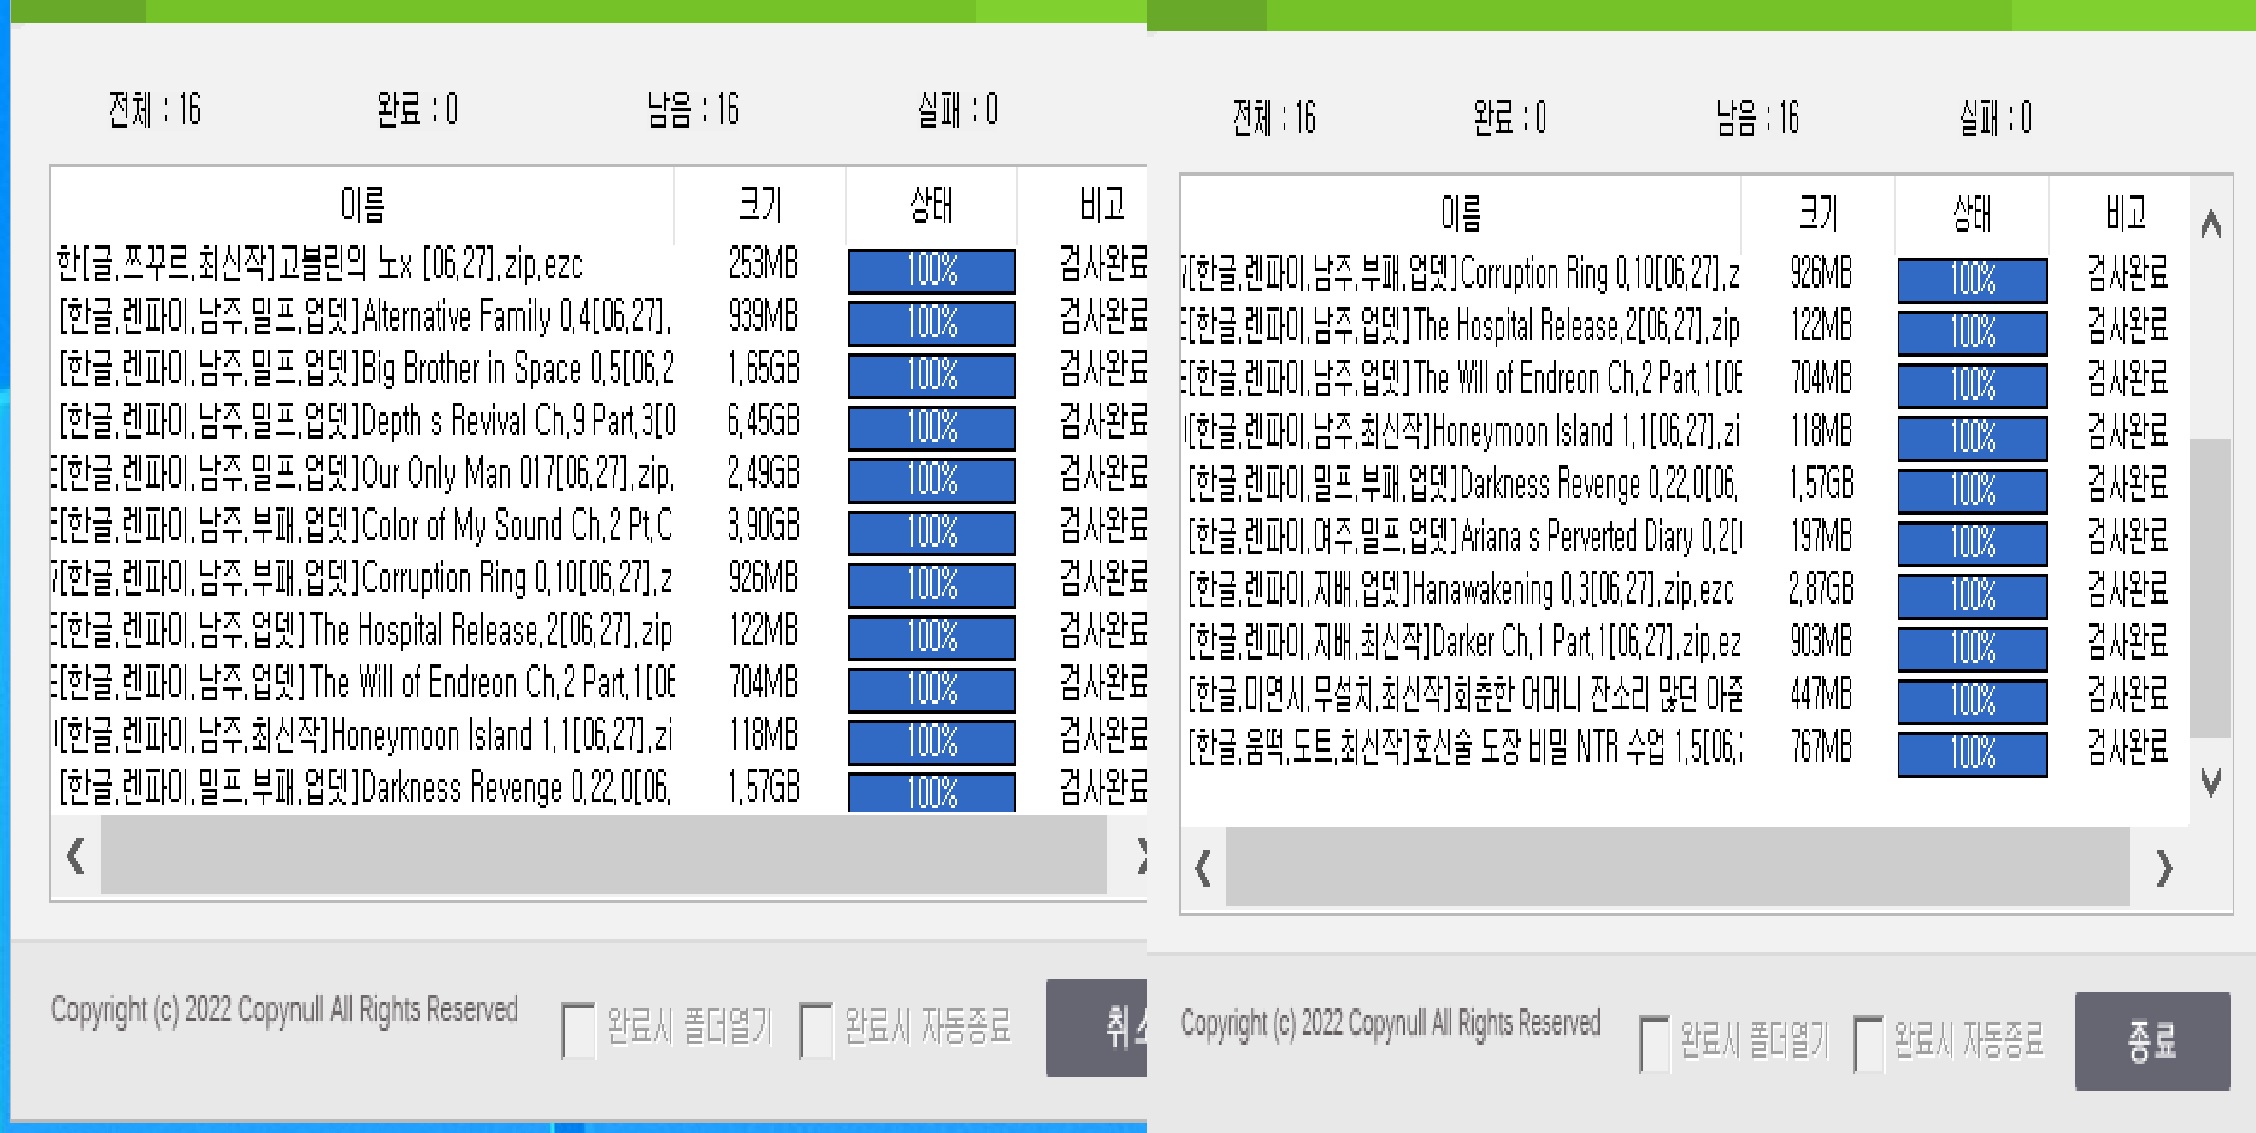Click progress bar of 6.45GB Depth s Revival row
Screen dimensions: 2256x1133
pos(931,427)
